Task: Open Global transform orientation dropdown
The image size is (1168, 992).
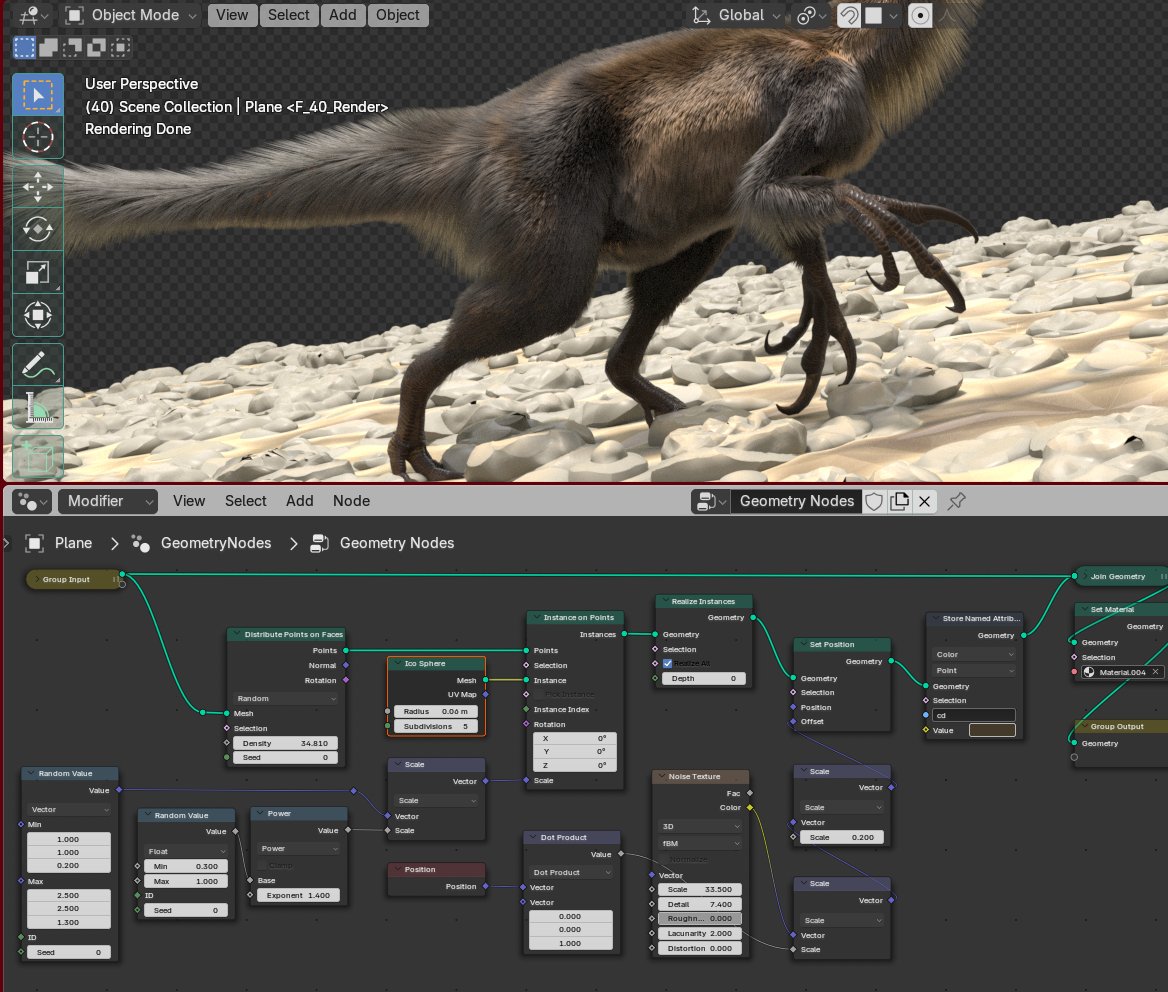Action: [x=736, y=16]
